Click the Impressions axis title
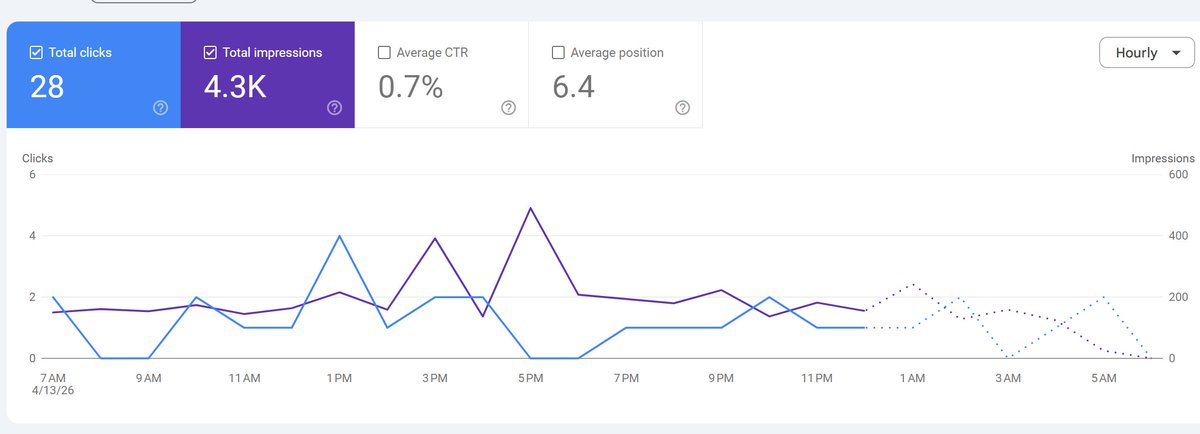The image size is (1200, 434). point(1163,158)
